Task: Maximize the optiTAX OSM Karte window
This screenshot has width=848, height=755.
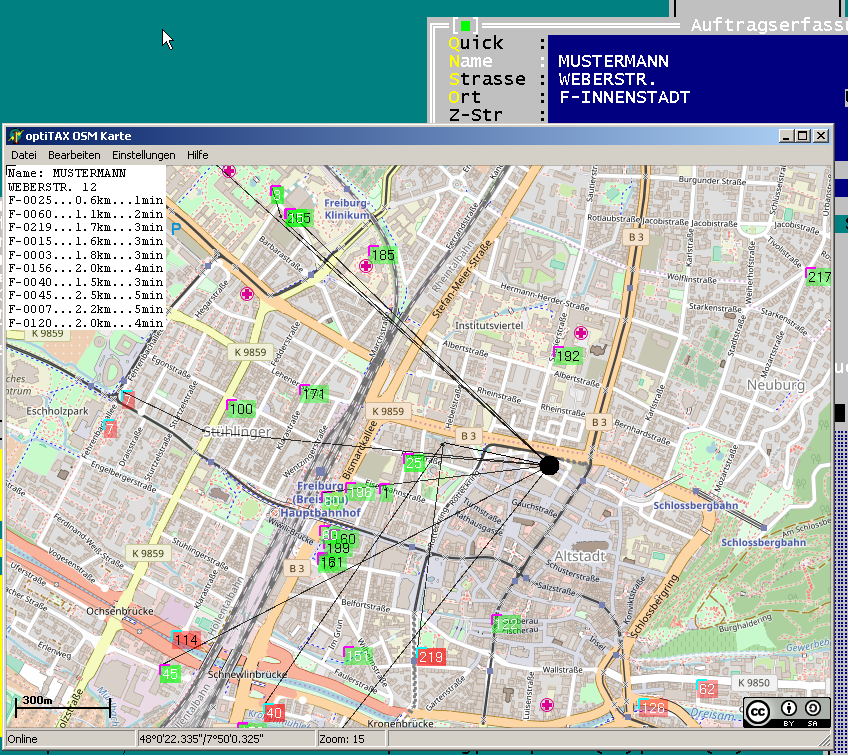Action: coord(803,136)
